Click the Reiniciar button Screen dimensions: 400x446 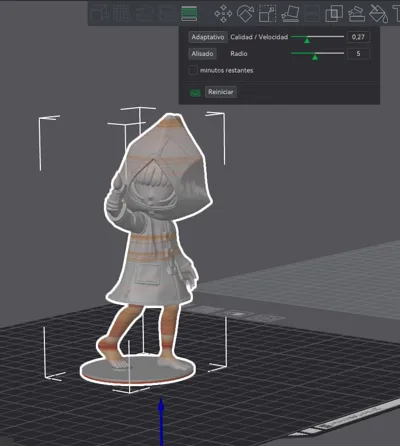pyautogui.click(x=221, y=92)
